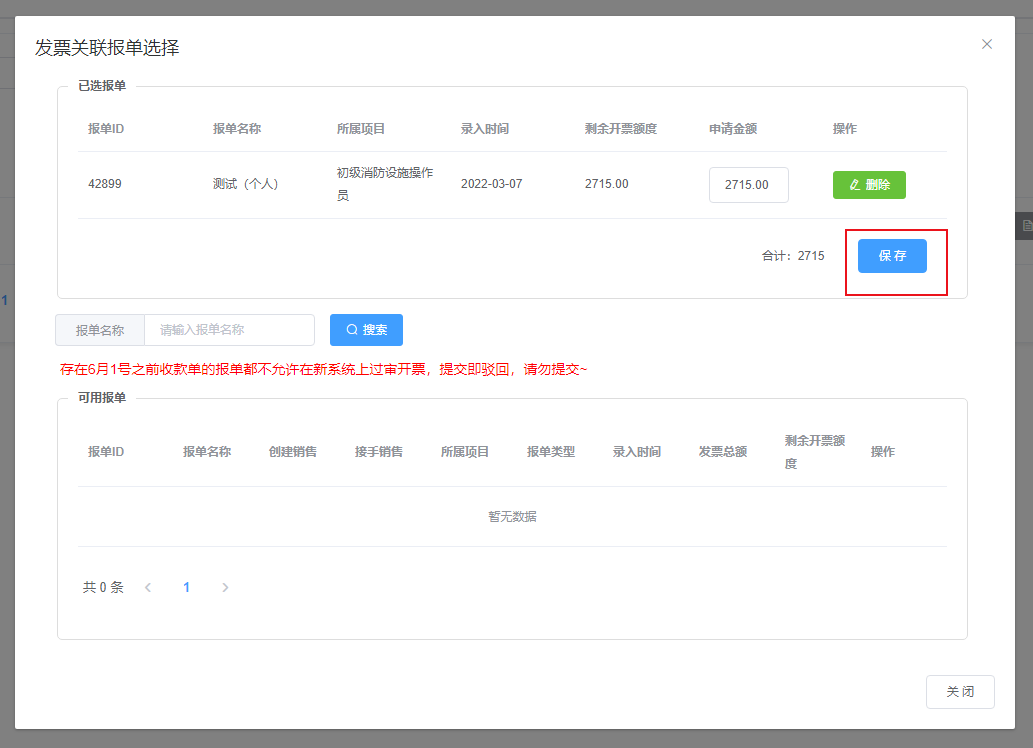Click the 申请金额 input showing 2715.00
Viewport: 1033px width, 748px height.
pyautogui.click(x=748, y=185)
